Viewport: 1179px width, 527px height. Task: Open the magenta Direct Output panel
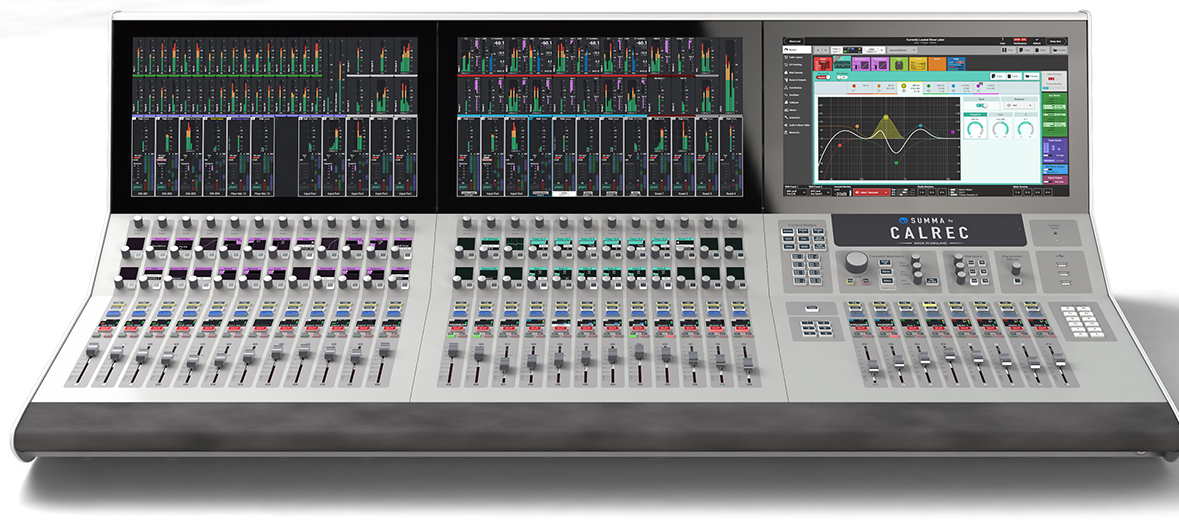pos(1055,180)
